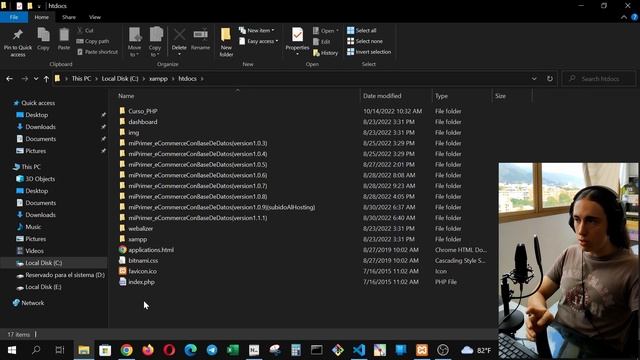
Task: Click Select all
Action: click(x=362, y=31)
